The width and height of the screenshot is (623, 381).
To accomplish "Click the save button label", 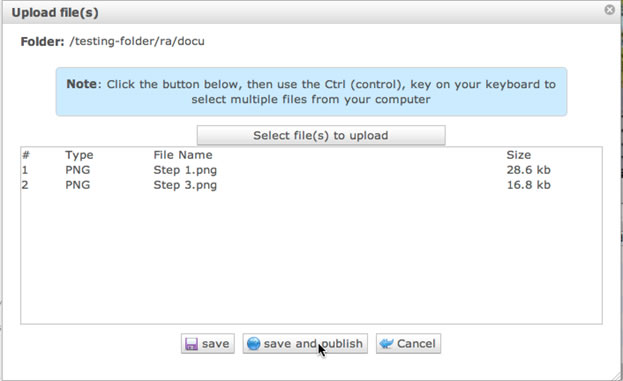I will (x=215, y=344).
